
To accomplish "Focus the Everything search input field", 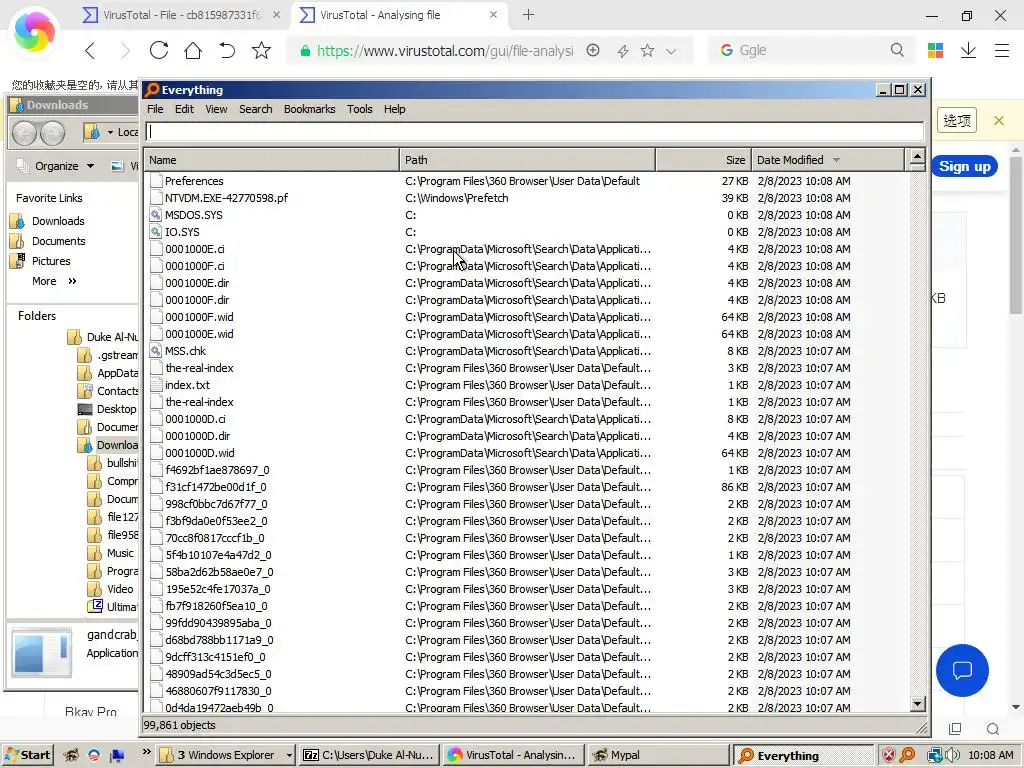I will pyautogui.click(x=535, y=131).
